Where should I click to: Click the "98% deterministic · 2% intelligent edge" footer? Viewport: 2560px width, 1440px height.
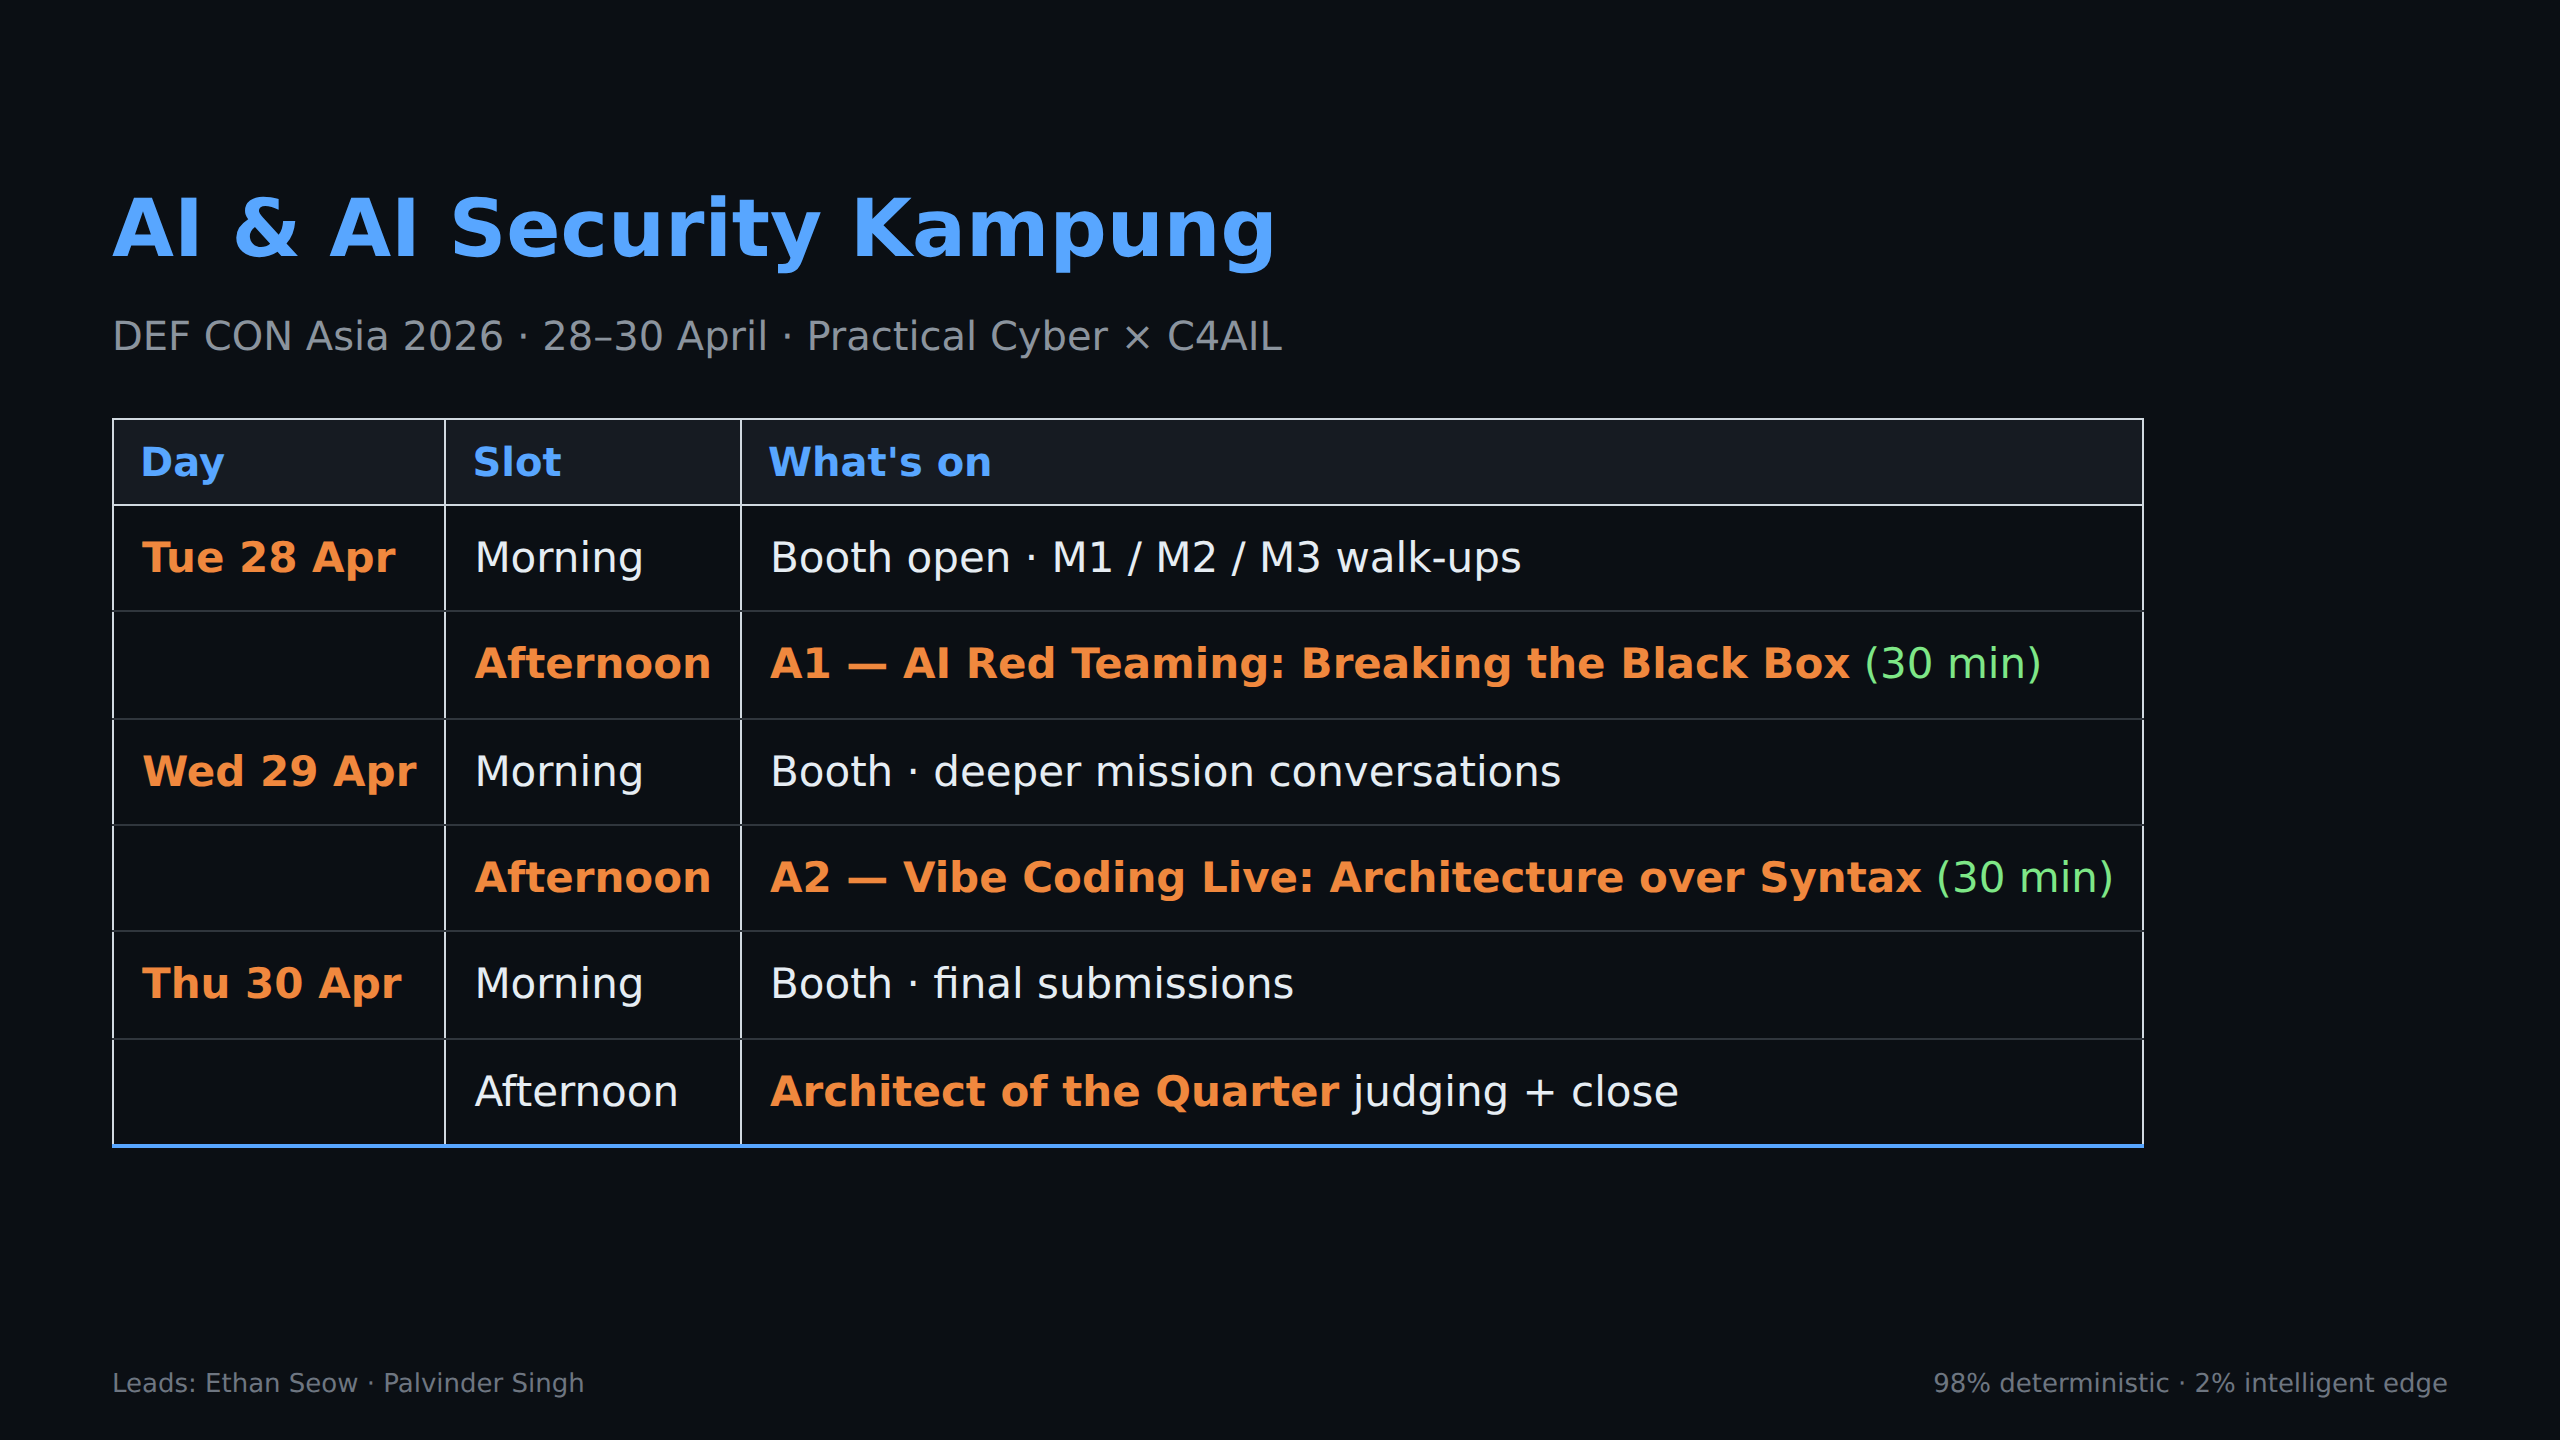point(2190,1383)
